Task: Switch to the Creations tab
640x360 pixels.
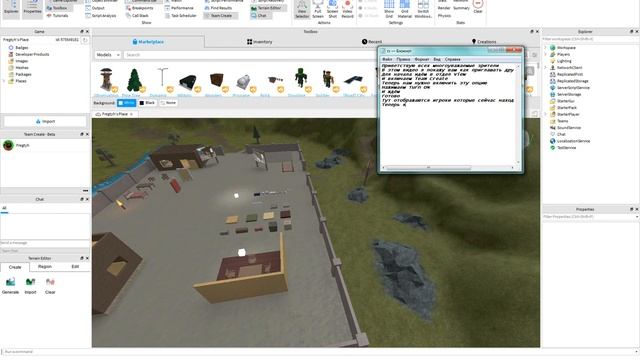Action: point(484,42)
